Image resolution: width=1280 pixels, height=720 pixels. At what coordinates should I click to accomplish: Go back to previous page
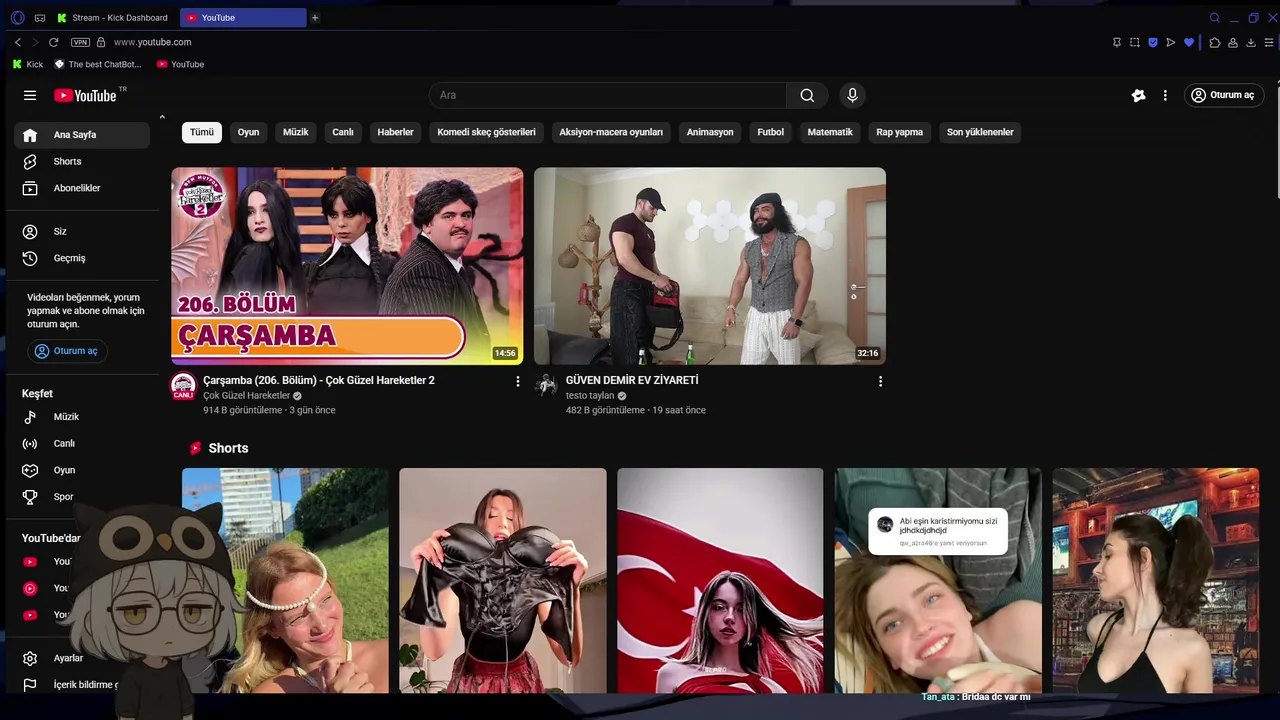(x=18, y=42)
